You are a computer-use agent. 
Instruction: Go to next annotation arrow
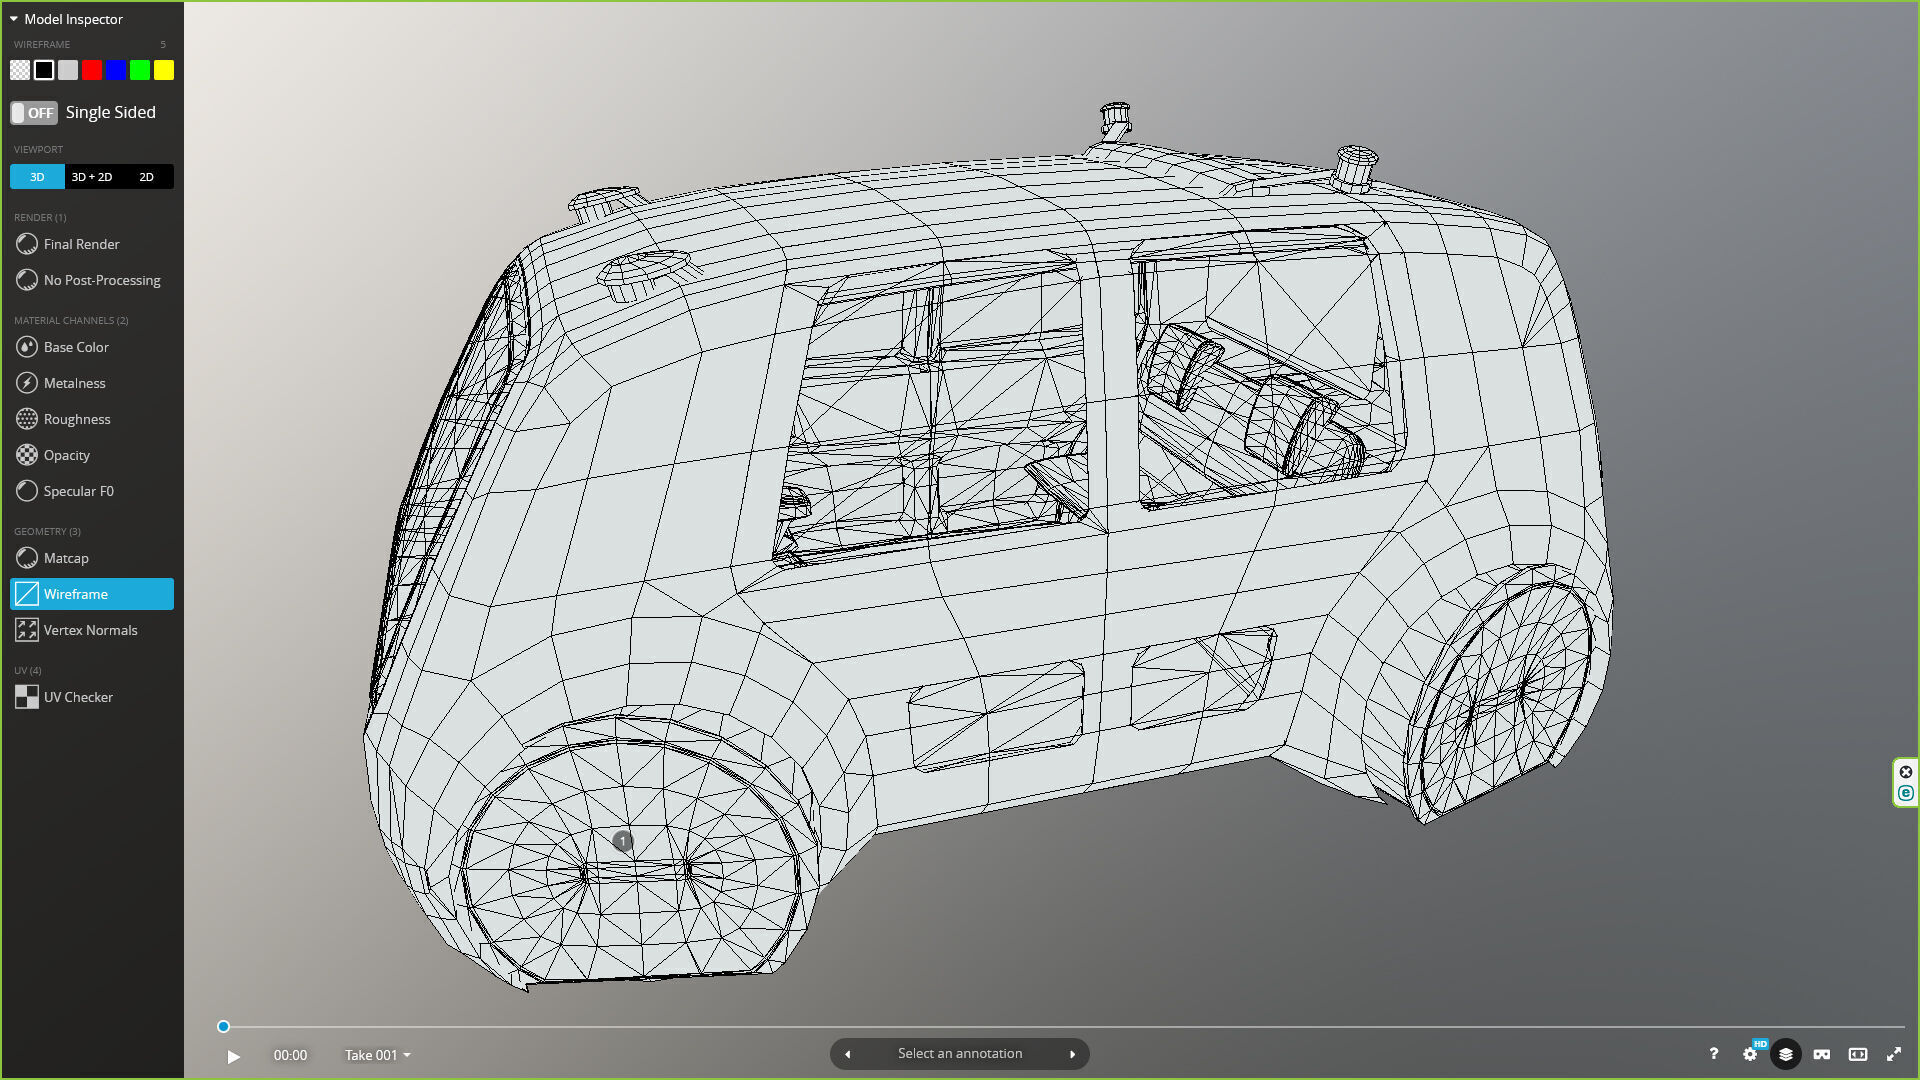[1072, 1054]
